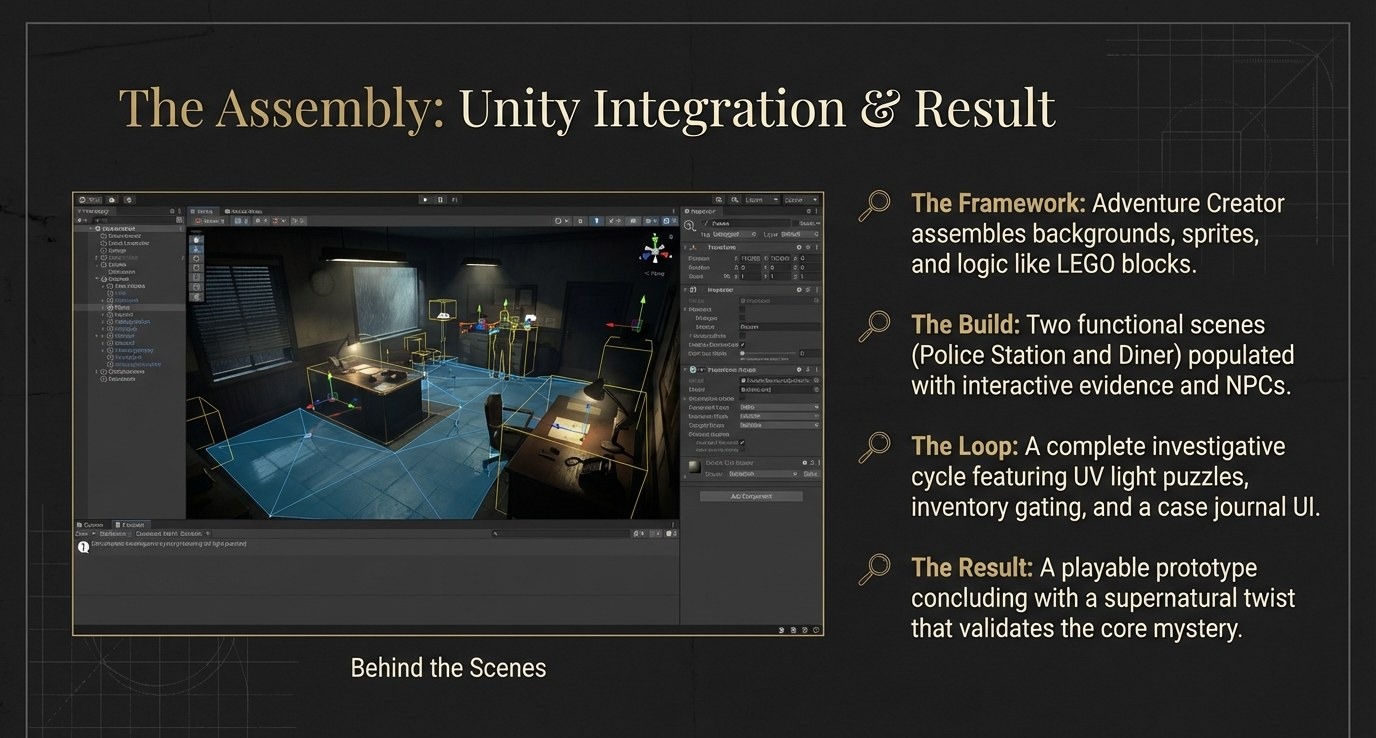
Task: Click the Pause button in Unity toolbar
Action: (x=441, y=200)
